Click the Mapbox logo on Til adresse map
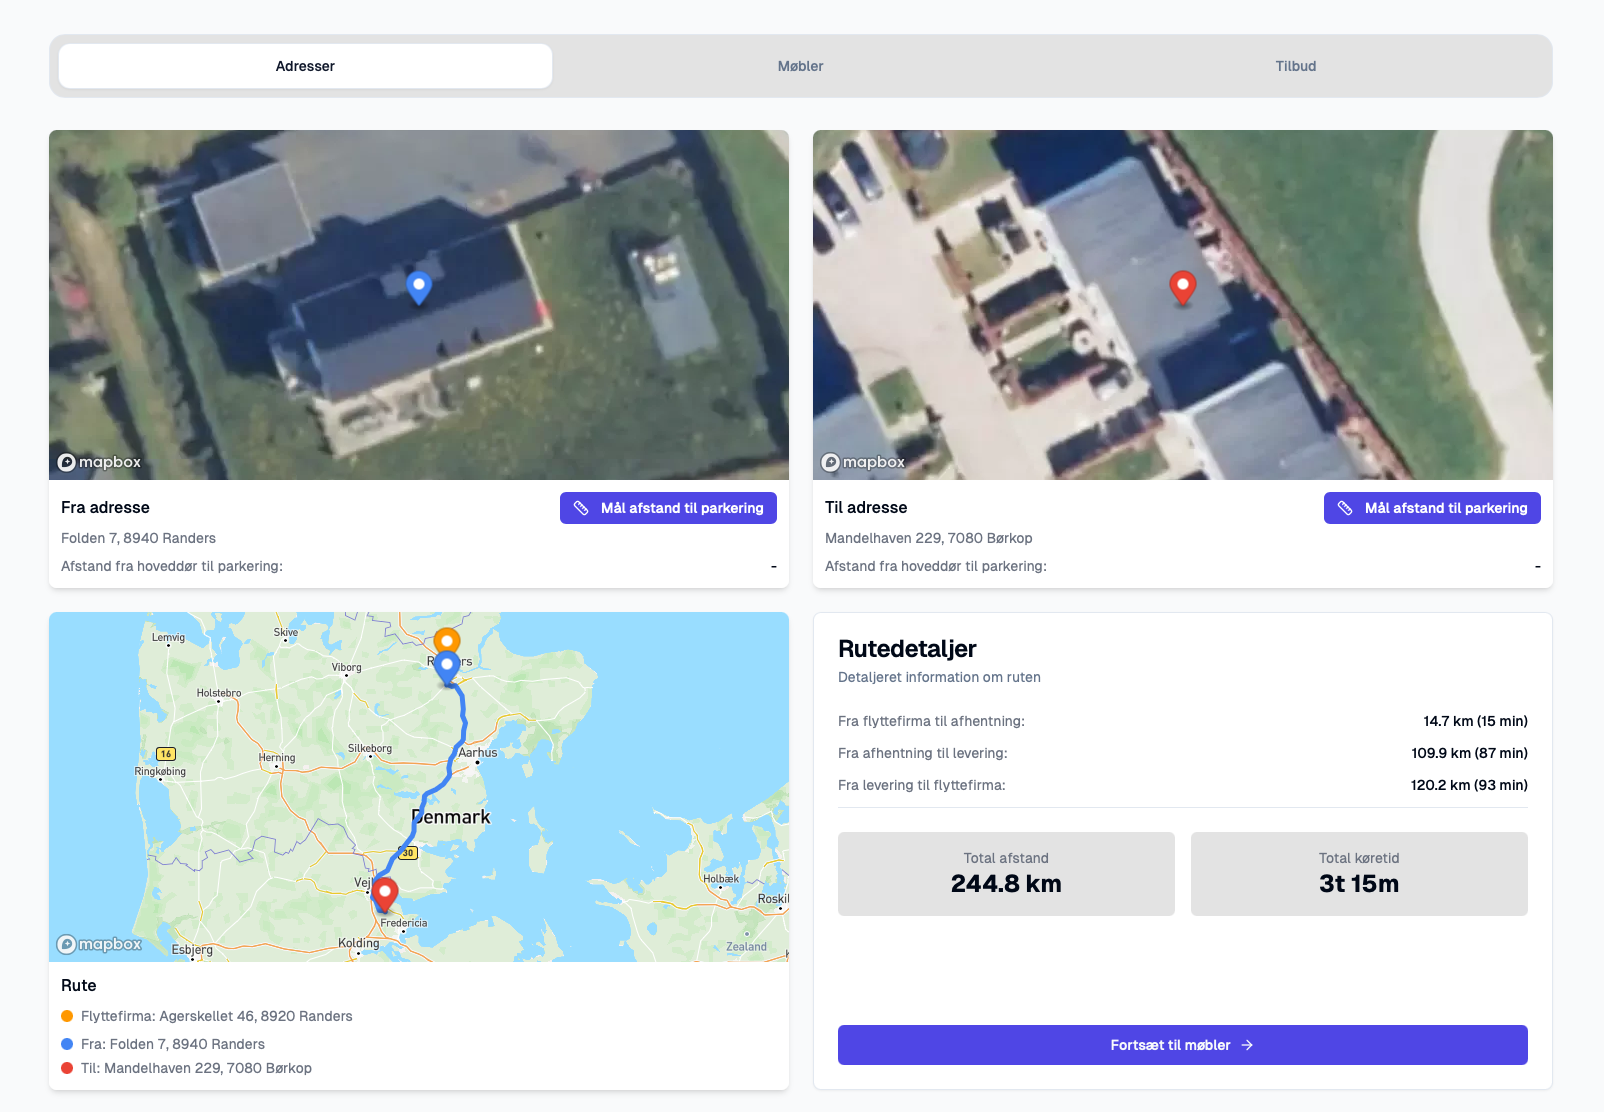1604x1112 pixels. [x=864, y=462]
